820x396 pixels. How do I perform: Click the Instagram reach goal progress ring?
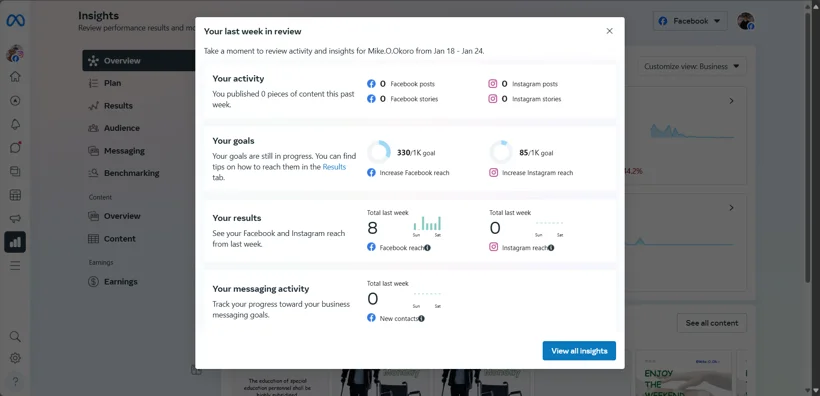(x=501, y=152)
